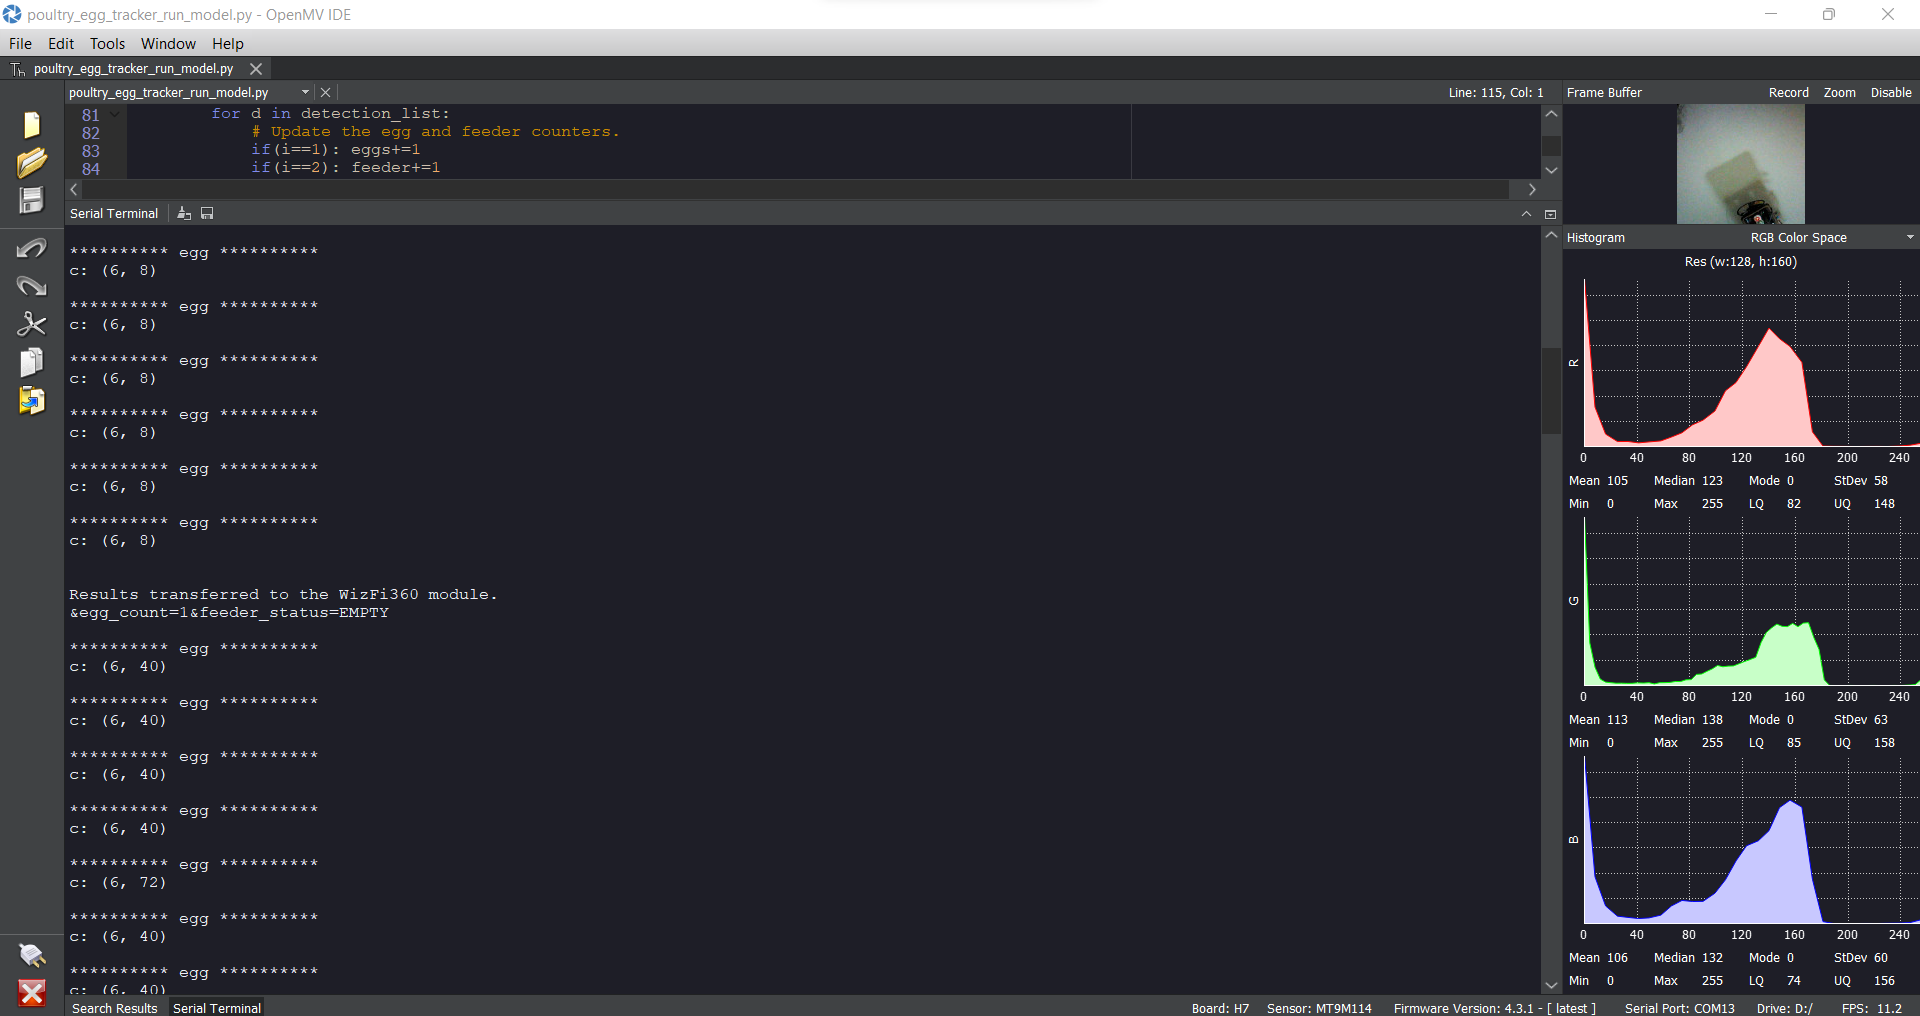Screen dimensions: 1920x1016
Task: Open the editor file selector dropdown
Action: click(305, 92)
